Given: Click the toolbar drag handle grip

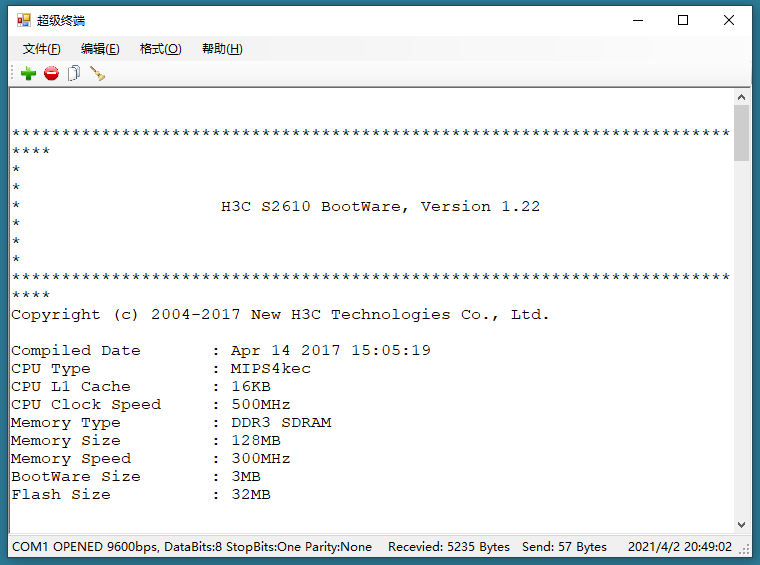Looking at the screenshot, I should (12, 74).
